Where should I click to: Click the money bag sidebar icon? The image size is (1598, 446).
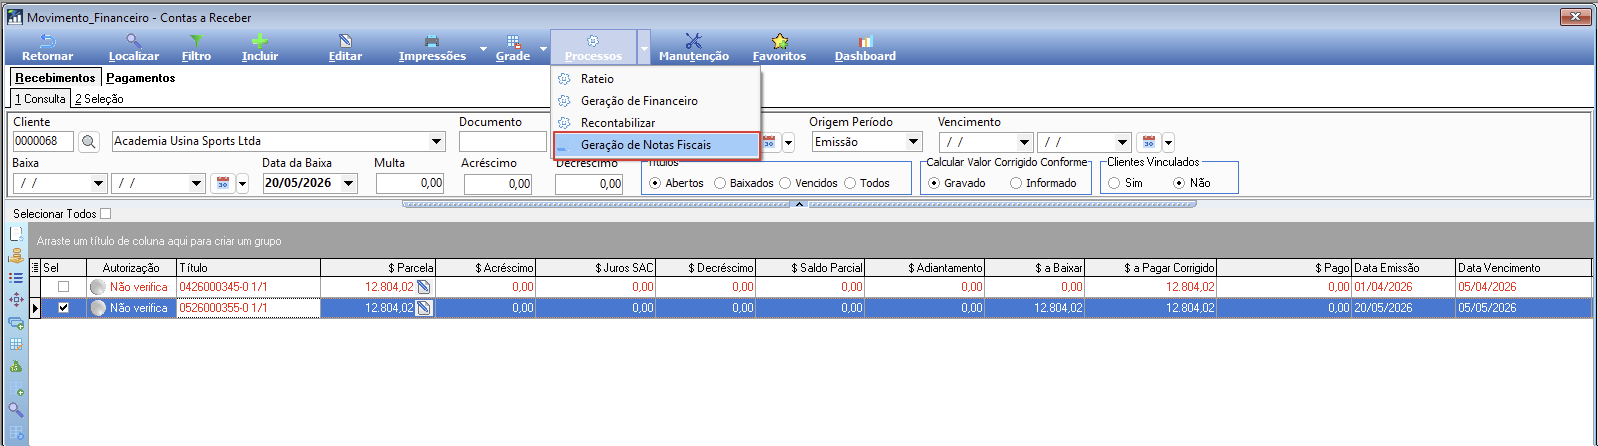click(16, 366)
